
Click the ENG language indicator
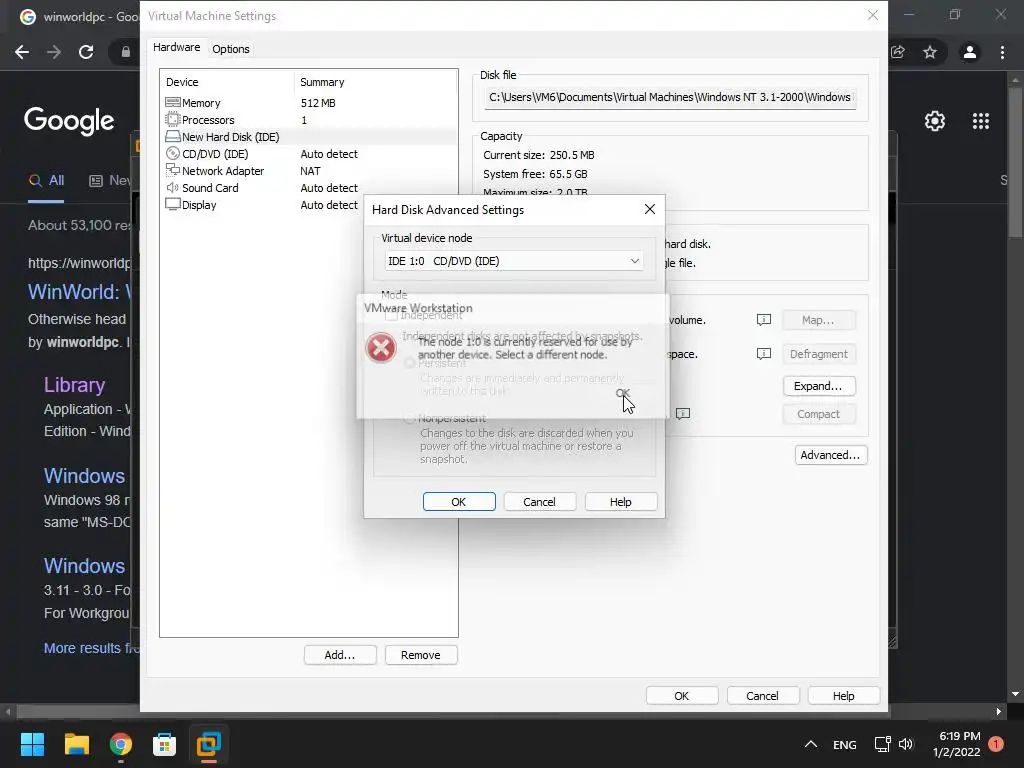point(844,744)
